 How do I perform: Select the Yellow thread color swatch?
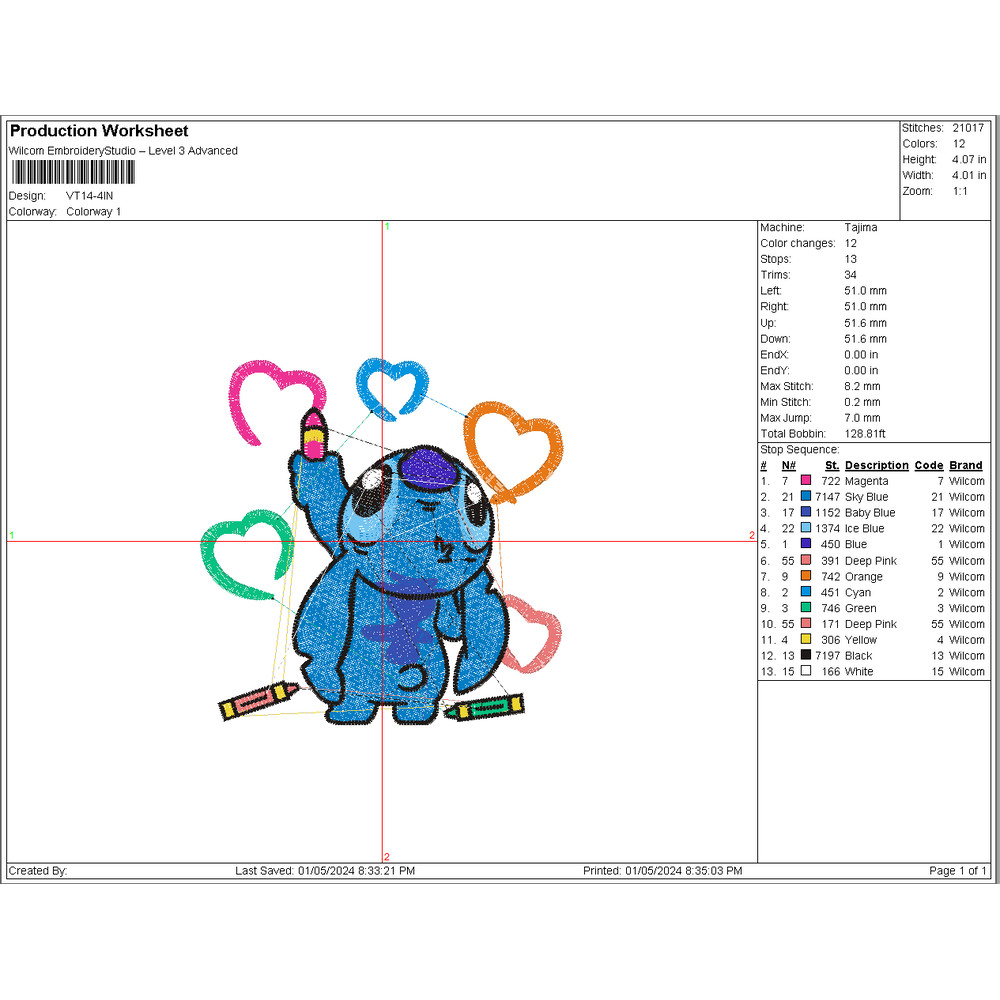click(x=805, y=640)
